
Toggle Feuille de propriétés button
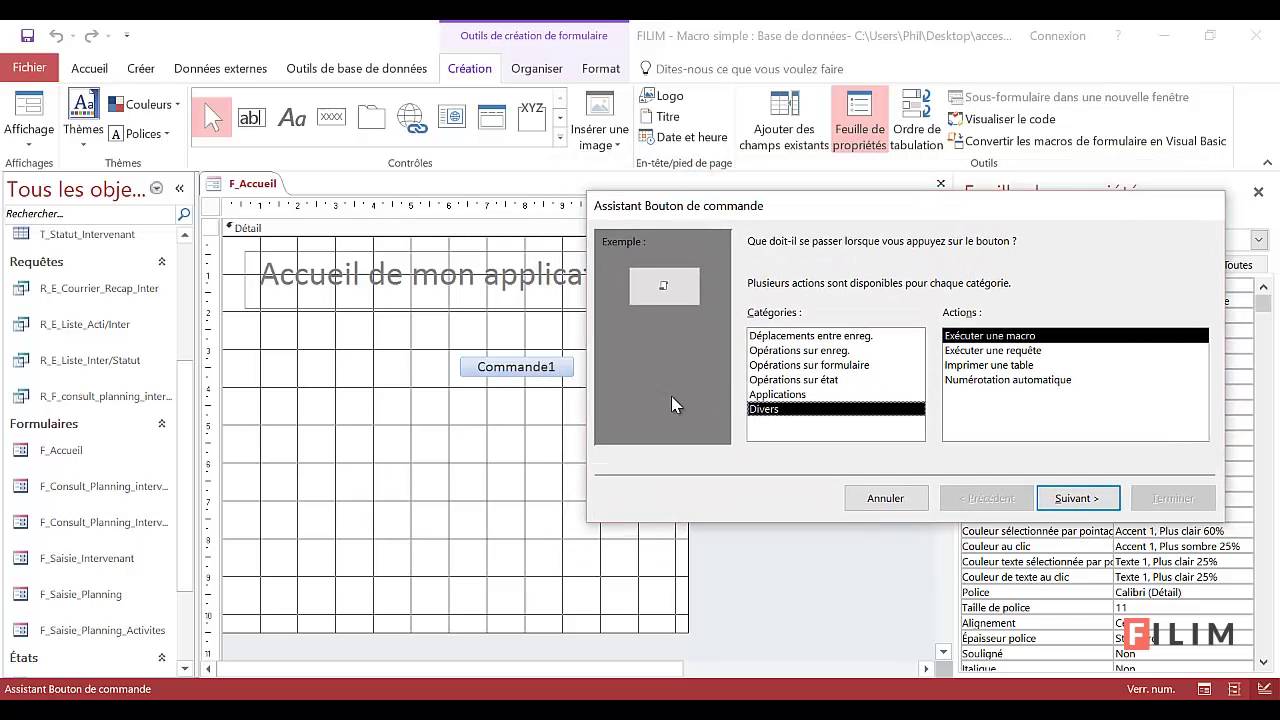point(859,120)
